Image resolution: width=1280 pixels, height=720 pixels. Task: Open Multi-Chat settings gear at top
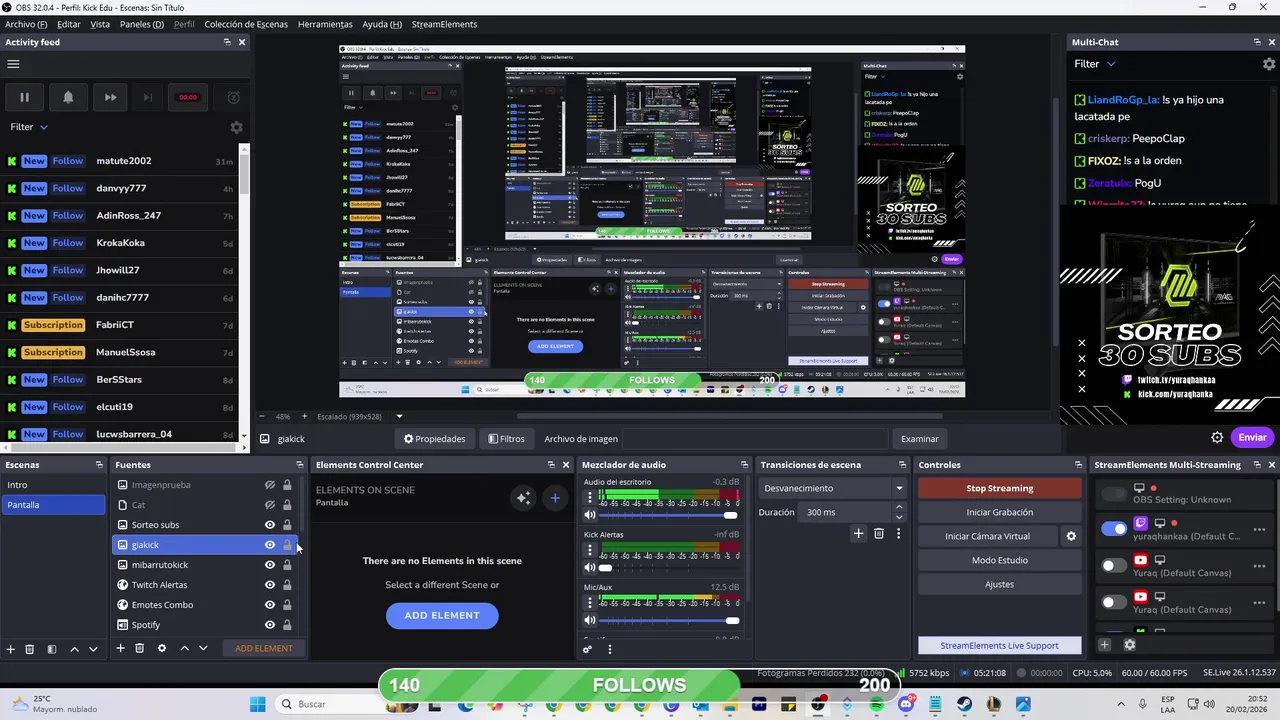coord(1269,64)
